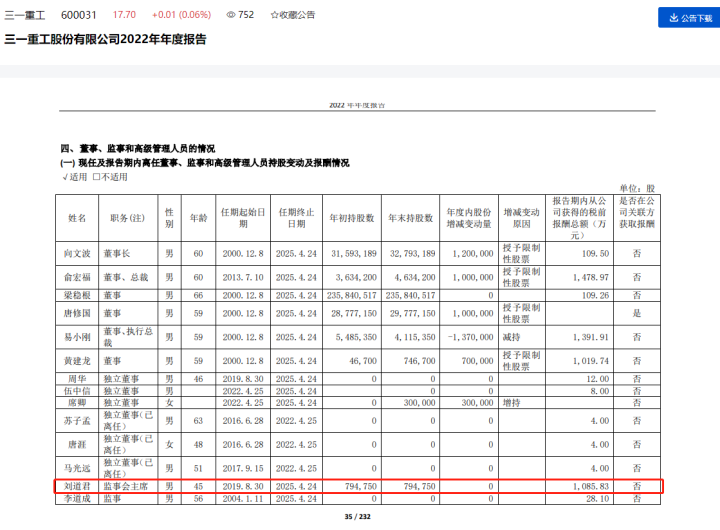Click the name cell 黄建龙
720x530 pixels.
pos(77,361)
